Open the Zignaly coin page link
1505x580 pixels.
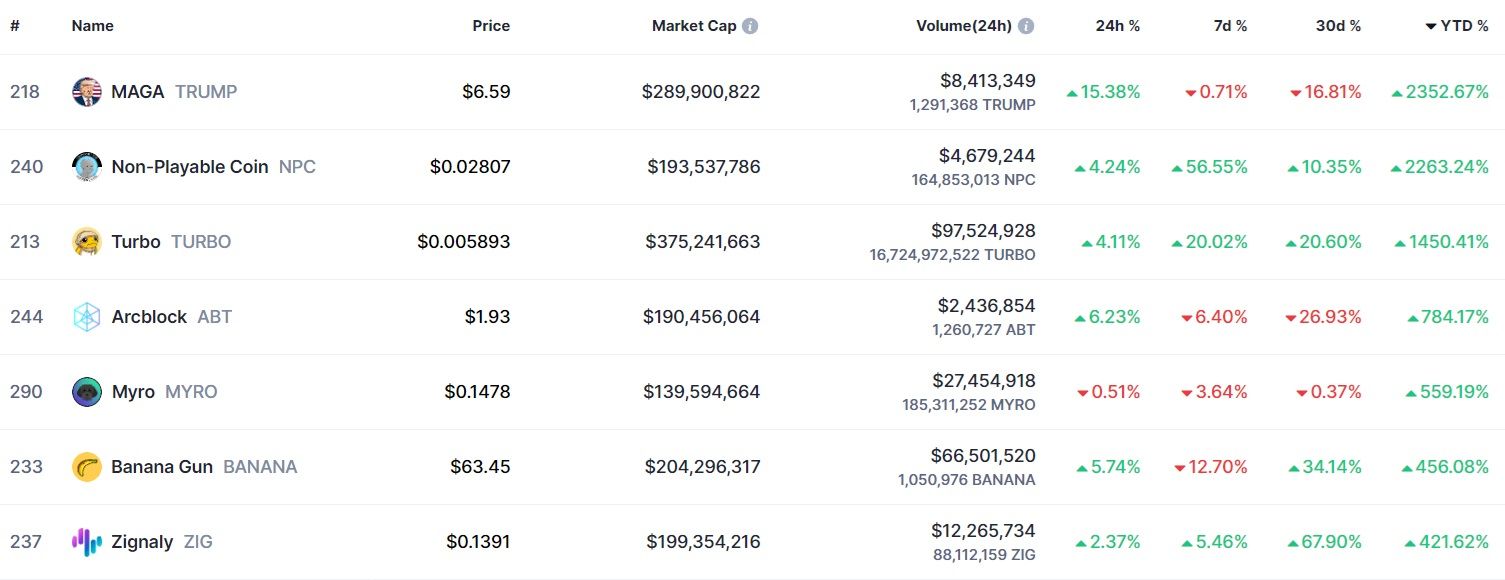point(142,542)
